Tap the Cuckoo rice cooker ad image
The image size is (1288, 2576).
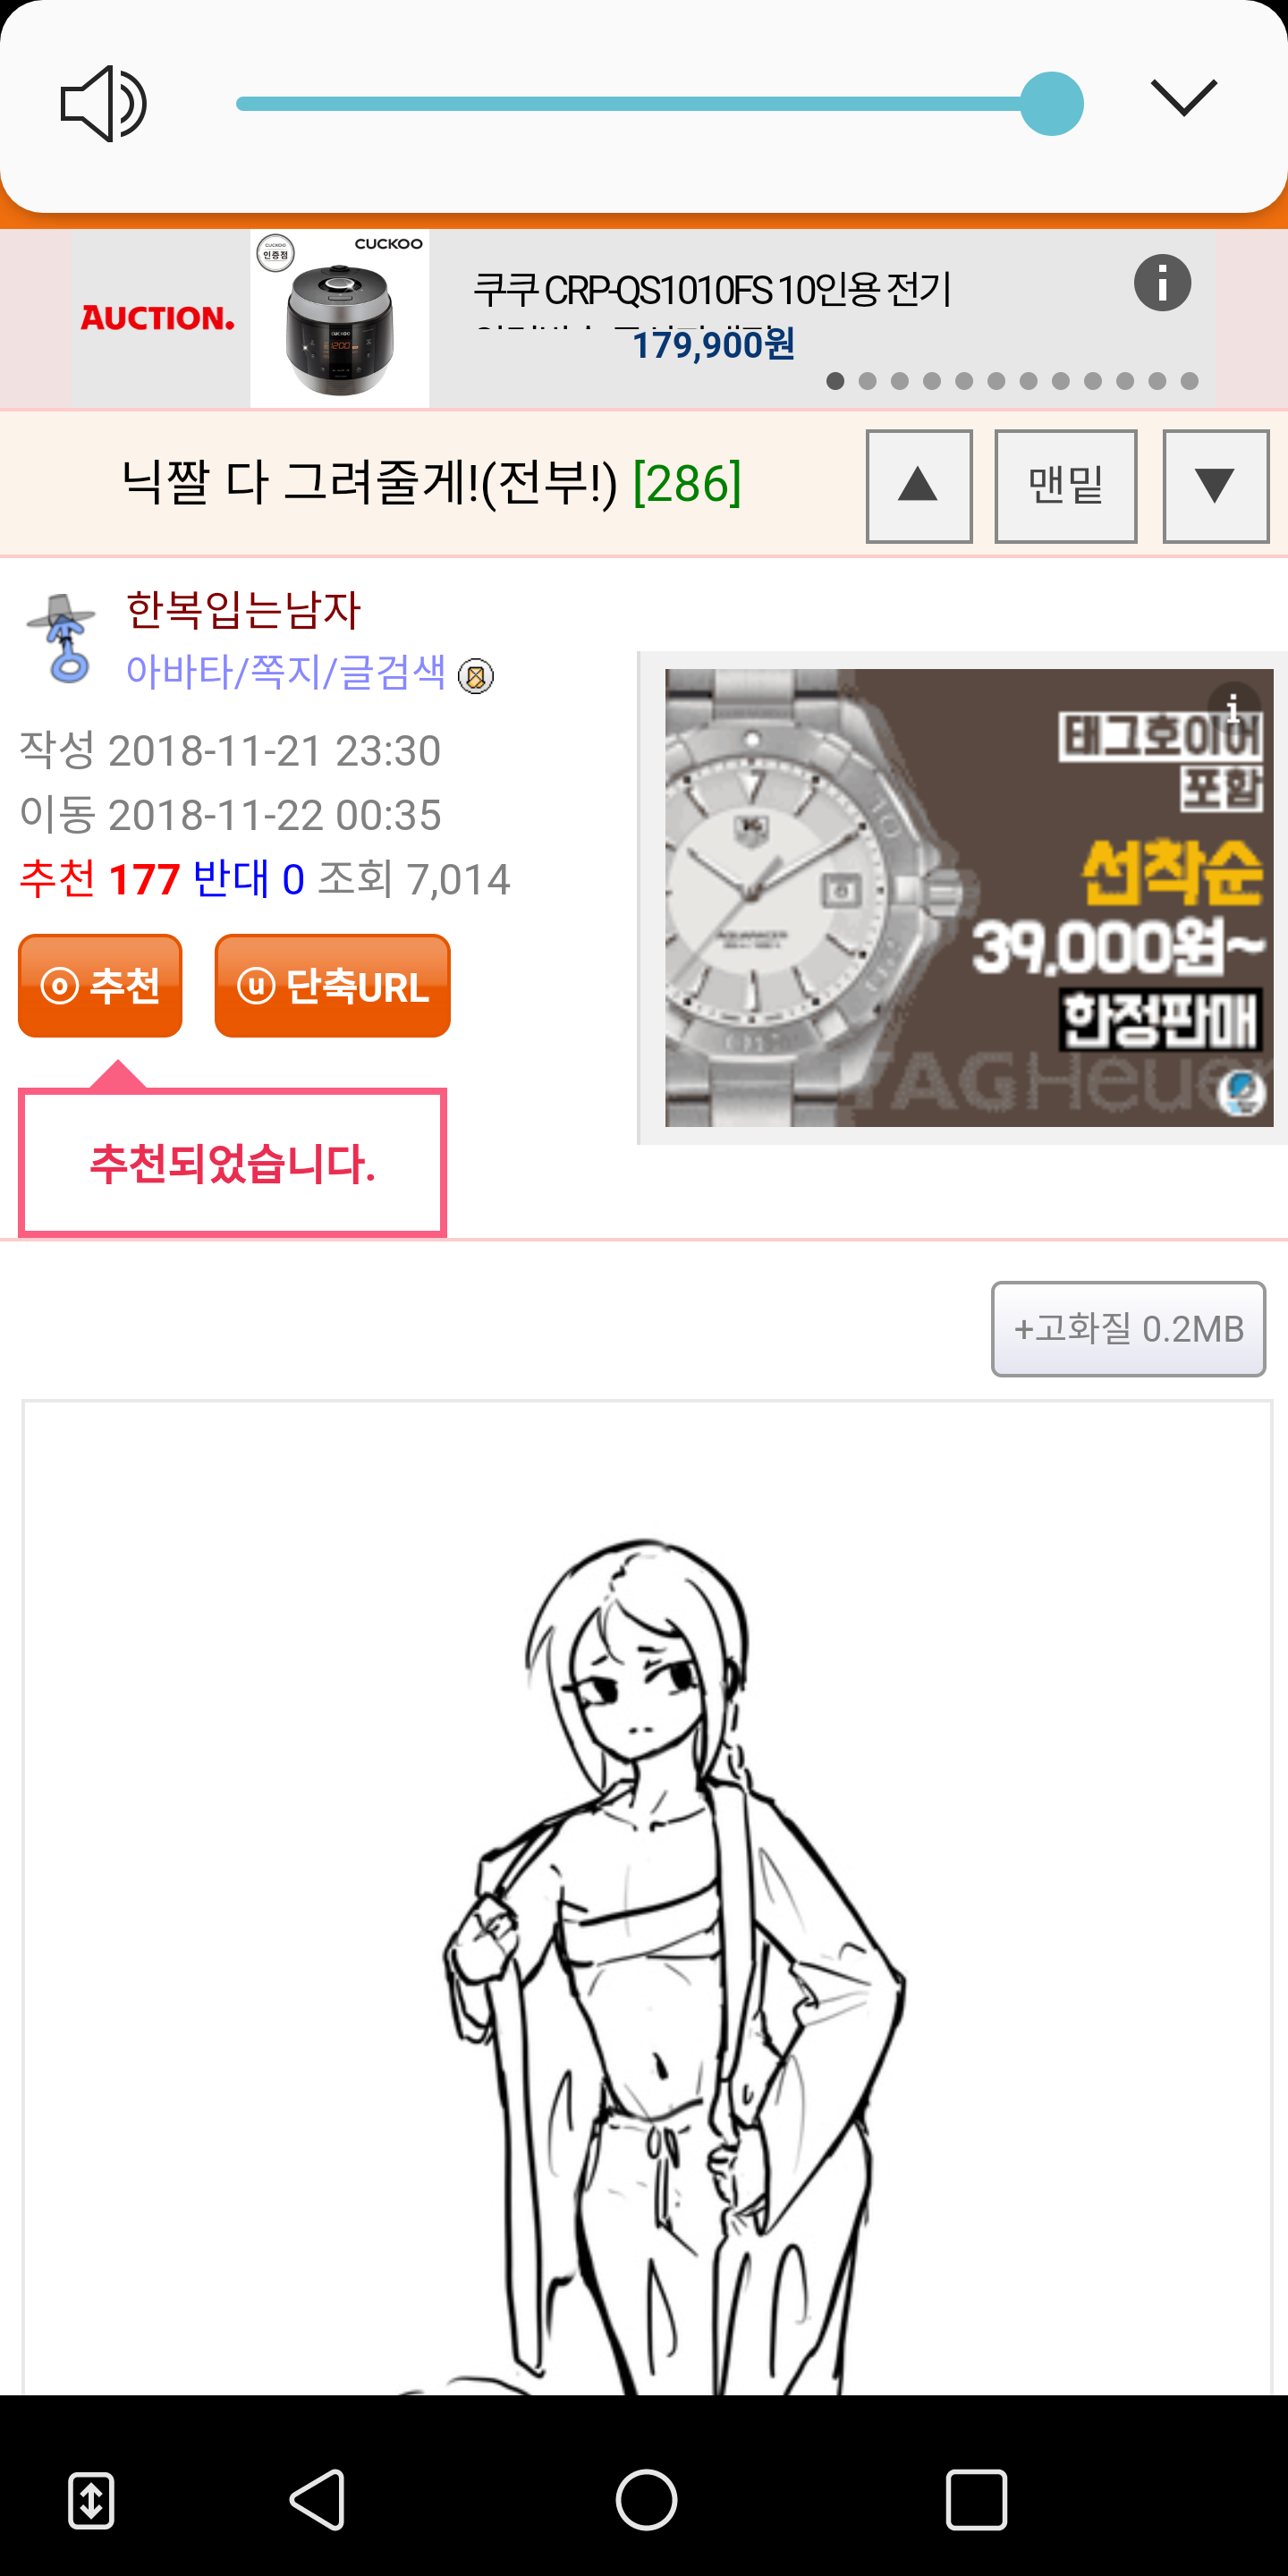(x=340, y=318)
